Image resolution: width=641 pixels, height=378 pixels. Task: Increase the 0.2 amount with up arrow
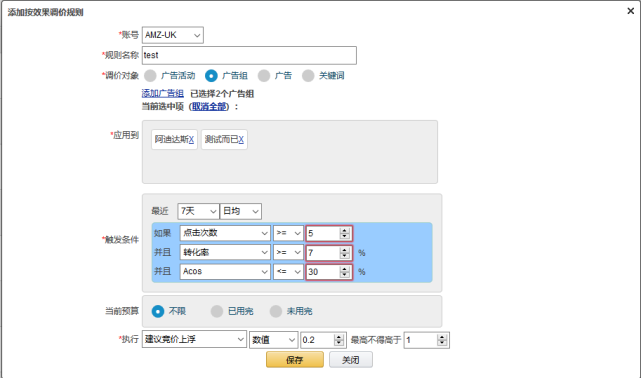tap(338, 337)
